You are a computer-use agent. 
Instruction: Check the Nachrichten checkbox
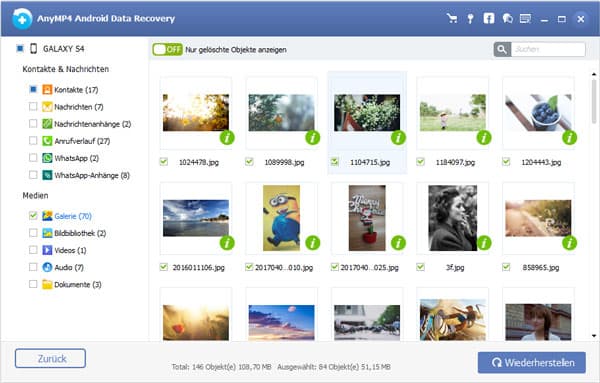pos(33,106)
